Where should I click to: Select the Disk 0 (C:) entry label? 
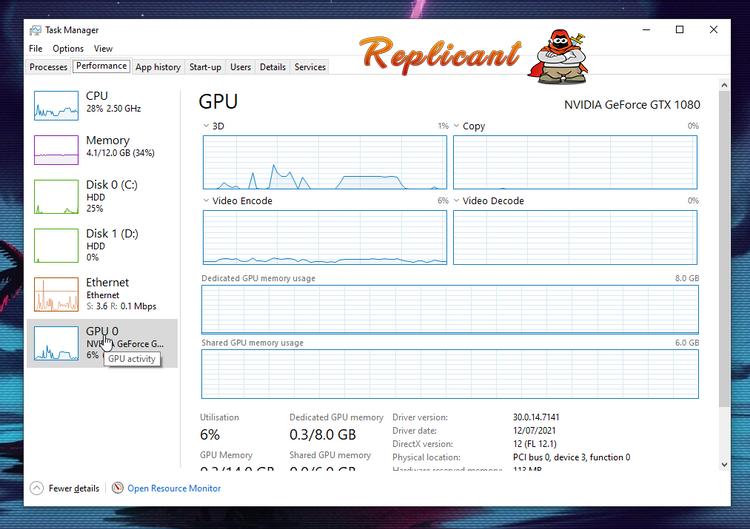tap(111, 185)
